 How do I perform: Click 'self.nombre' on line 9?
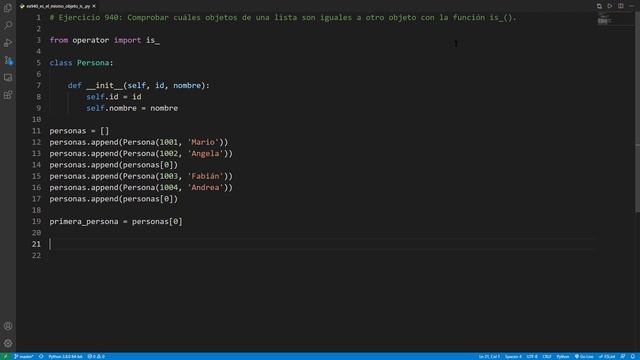click(x=111, y=108)
